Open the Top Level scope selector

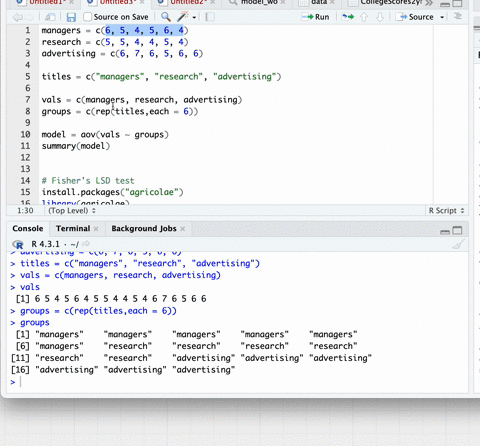[x=72, y=211]
